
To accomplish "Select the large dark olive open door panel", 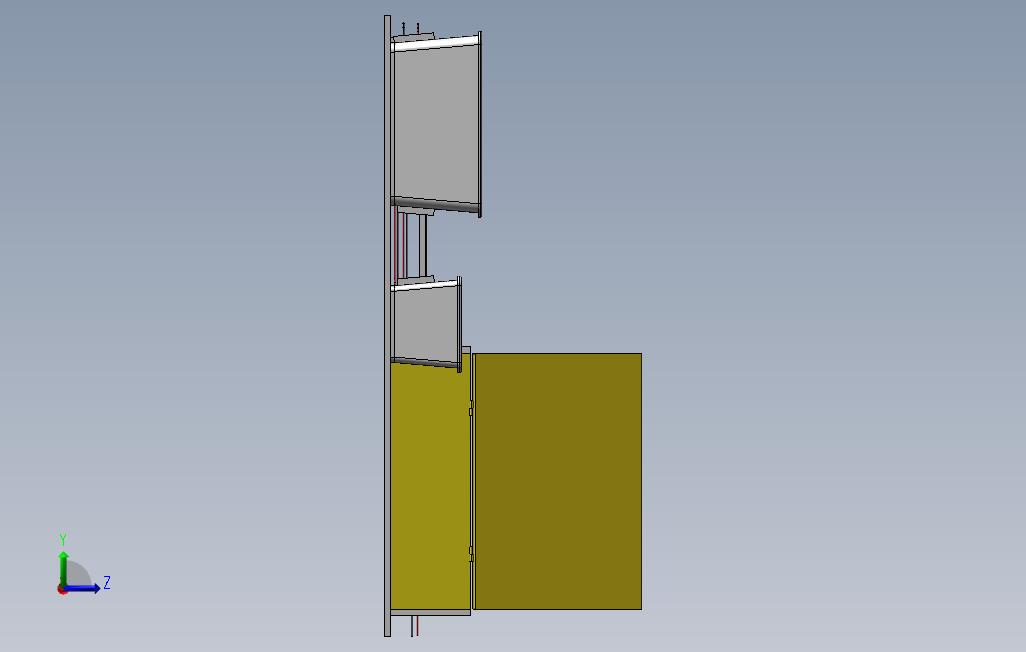I will point(558,481).
